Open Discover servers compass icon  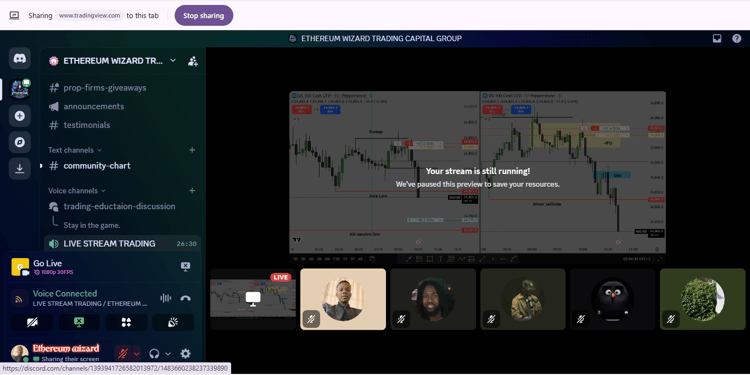20,142
